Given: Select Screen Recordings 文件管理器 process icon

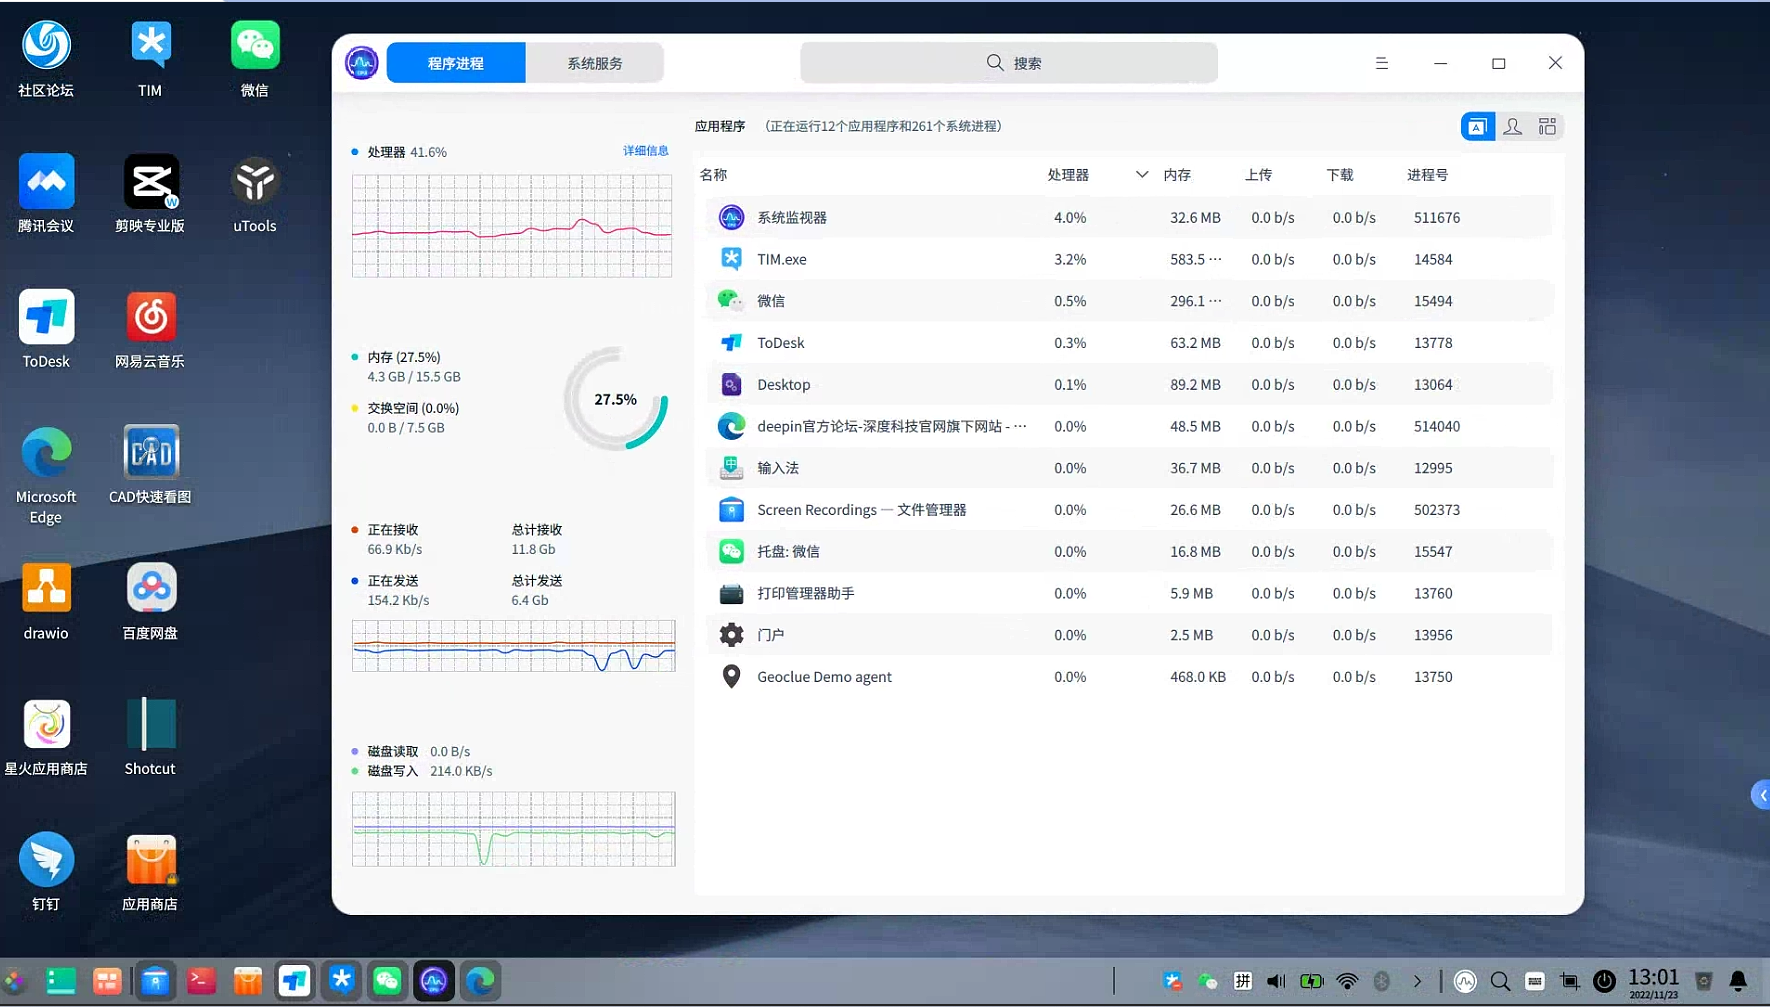Looking at the screenshot, I should click(x=731, y=510).
